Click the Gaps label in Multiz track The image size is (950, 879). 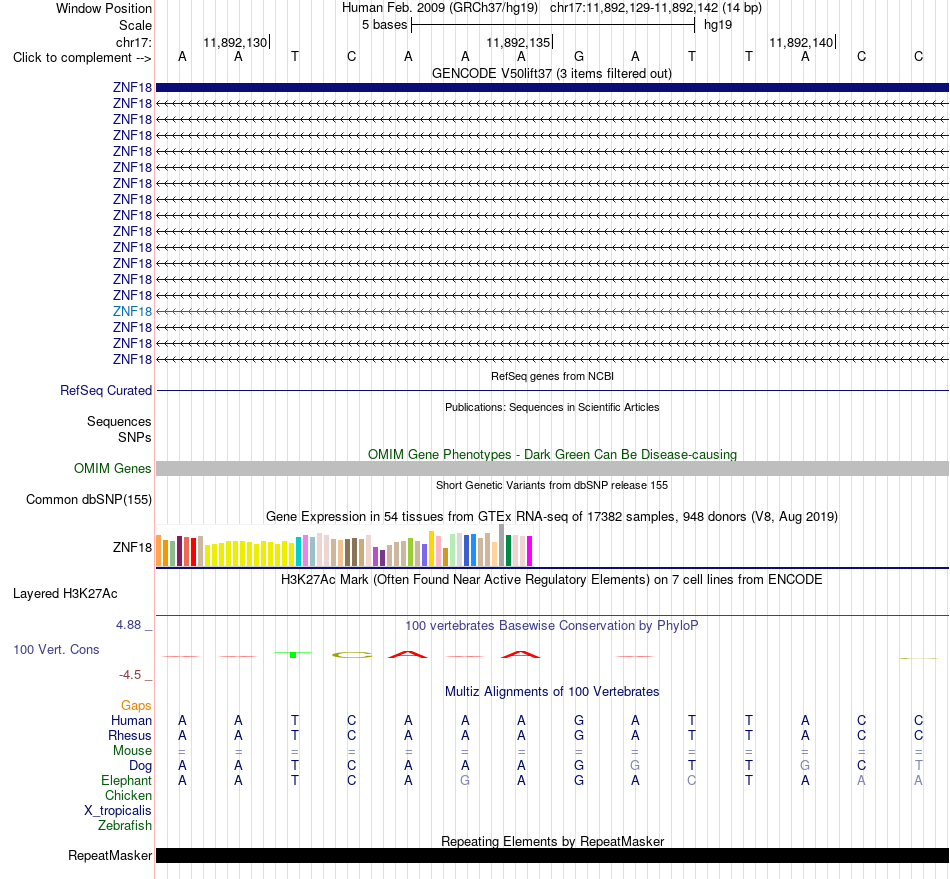coord(136,705)
